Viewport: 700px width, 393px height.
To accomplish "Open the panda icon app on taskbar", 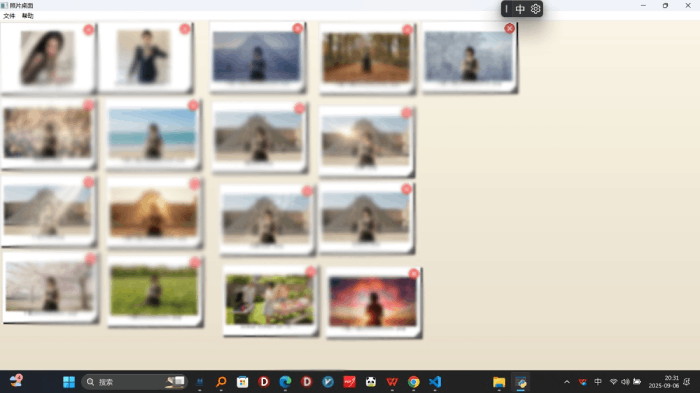I will (x=371, y=382).
